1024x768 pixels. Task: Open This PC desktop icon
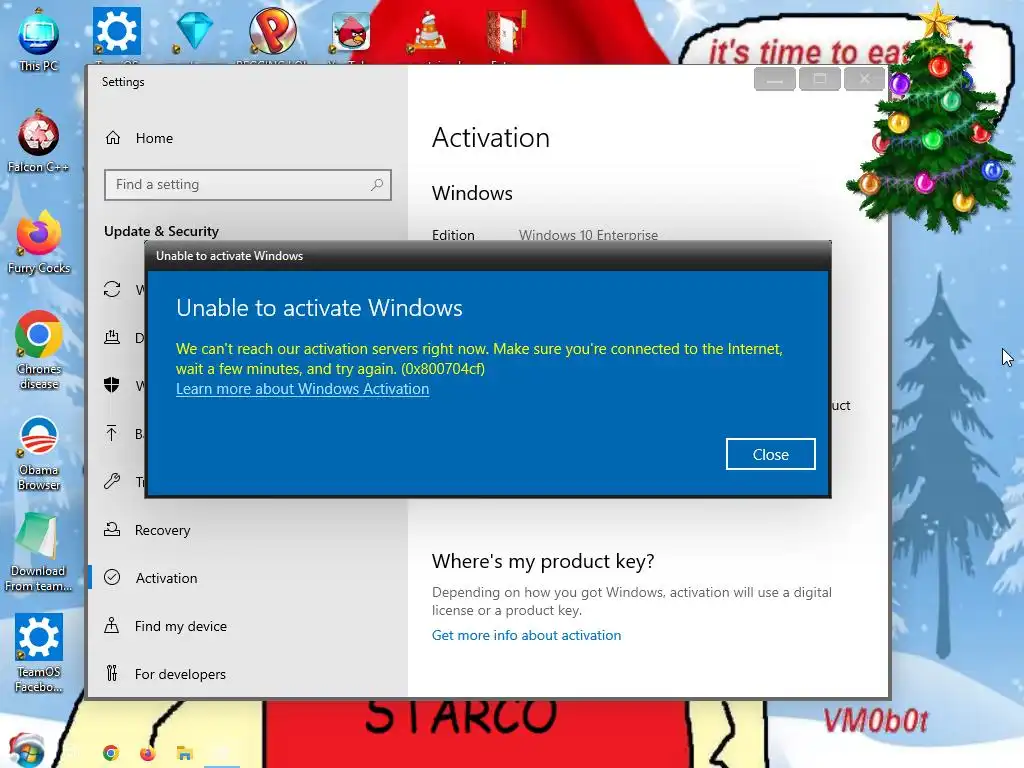(x=39, y=41)
